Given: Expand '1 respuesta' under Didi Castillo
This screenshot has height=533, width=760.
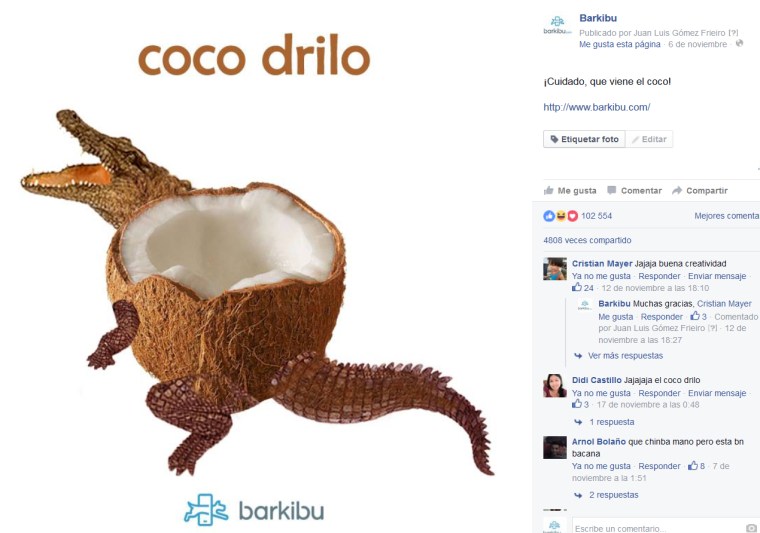Looking at the screenshot, I should click(604, 422).
